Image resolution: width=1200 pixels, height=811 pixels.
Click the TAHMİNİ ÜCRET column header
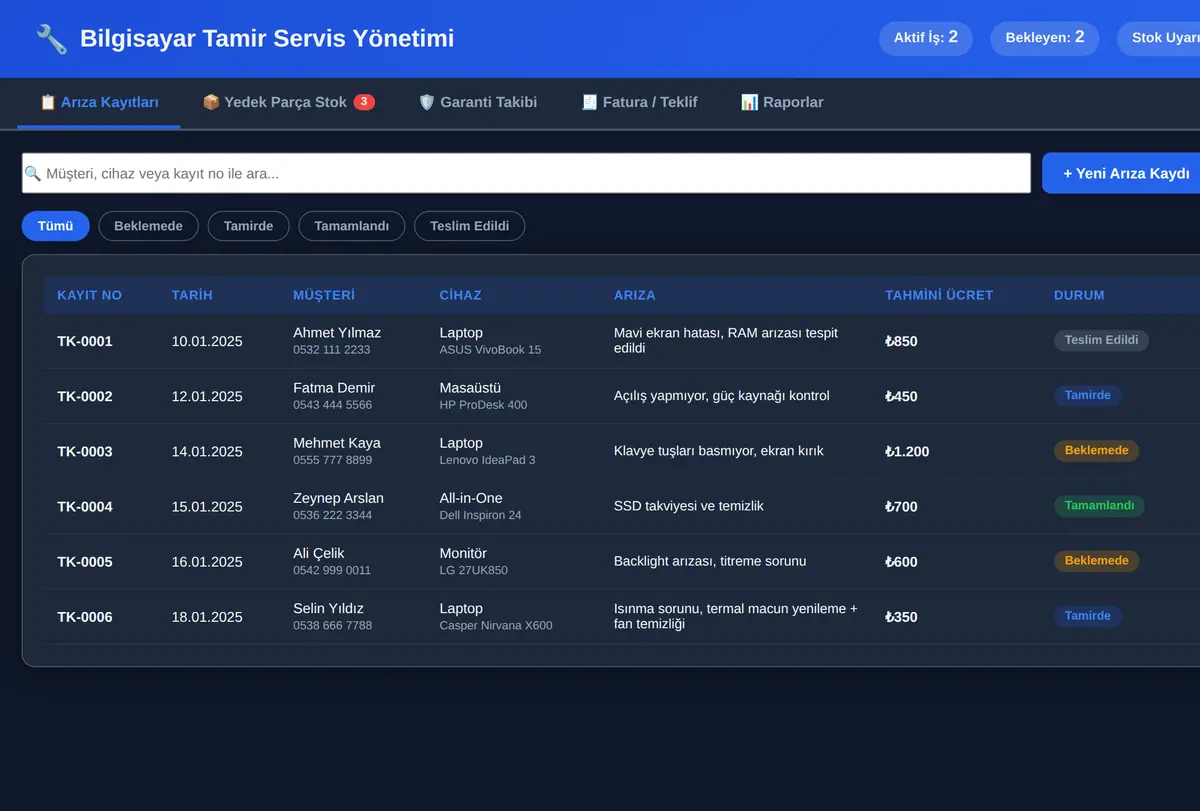(x=939, y=295)
